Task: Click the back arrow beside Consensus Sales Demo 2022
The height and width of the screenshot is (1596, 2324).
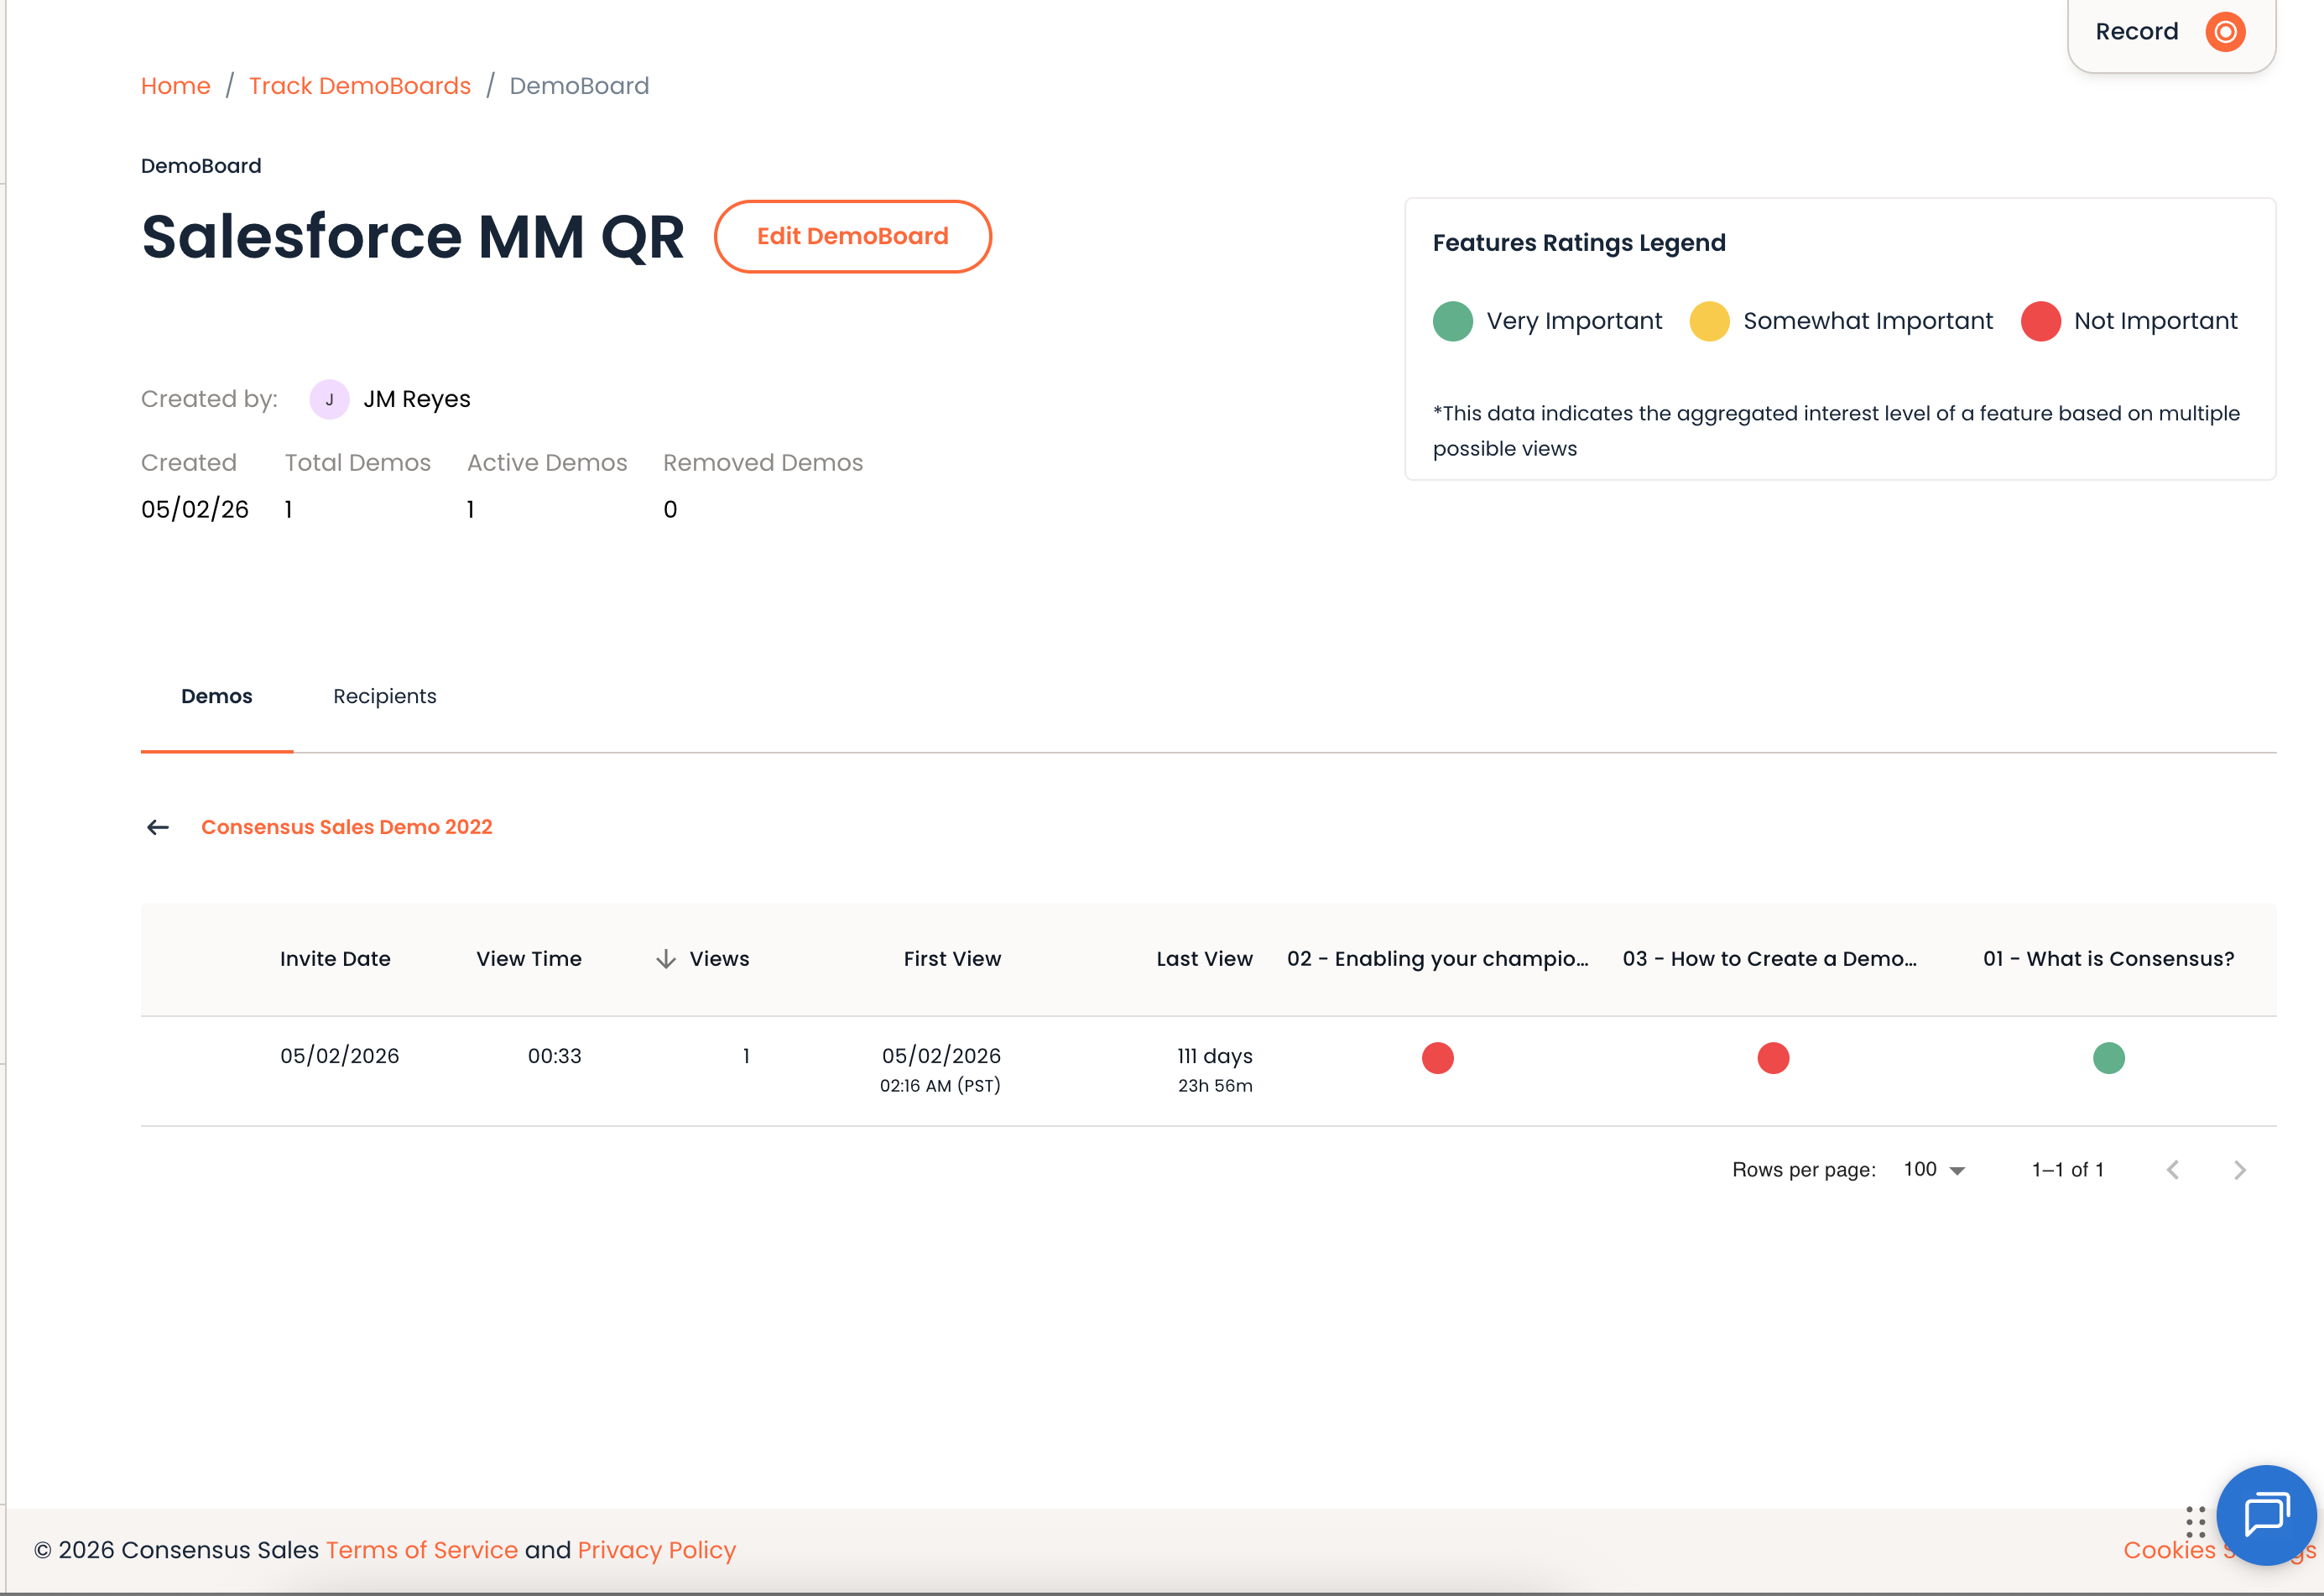Action: (x=158, y=827)
